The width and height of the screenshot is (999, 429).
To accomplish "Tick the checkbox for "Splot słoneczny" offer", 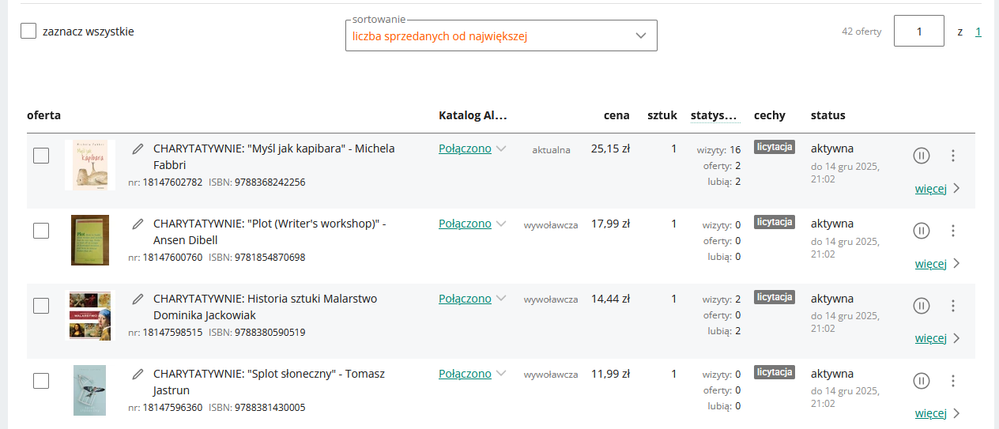I will click(41, 381).
